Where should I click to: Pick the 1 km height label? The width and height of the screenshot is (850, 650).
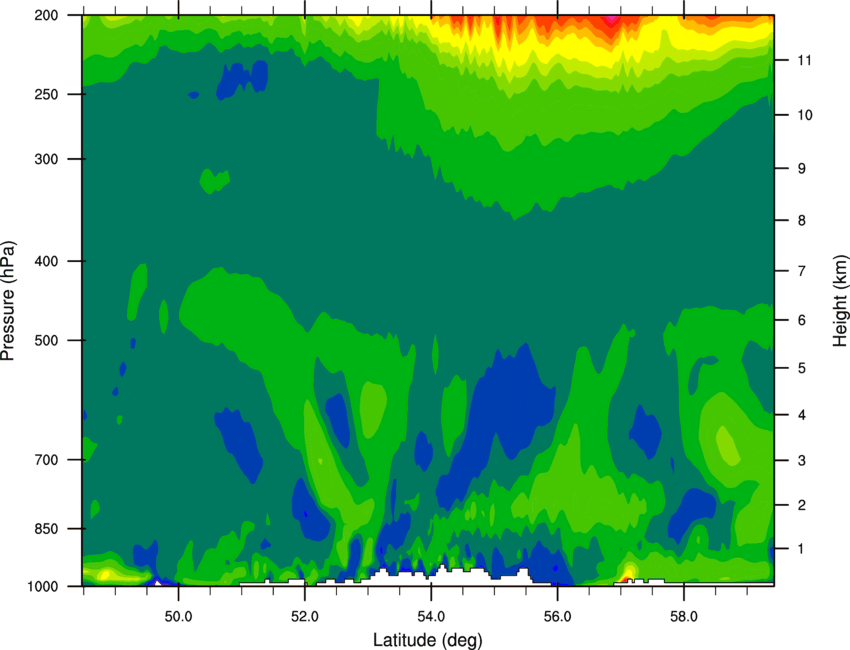801,549
